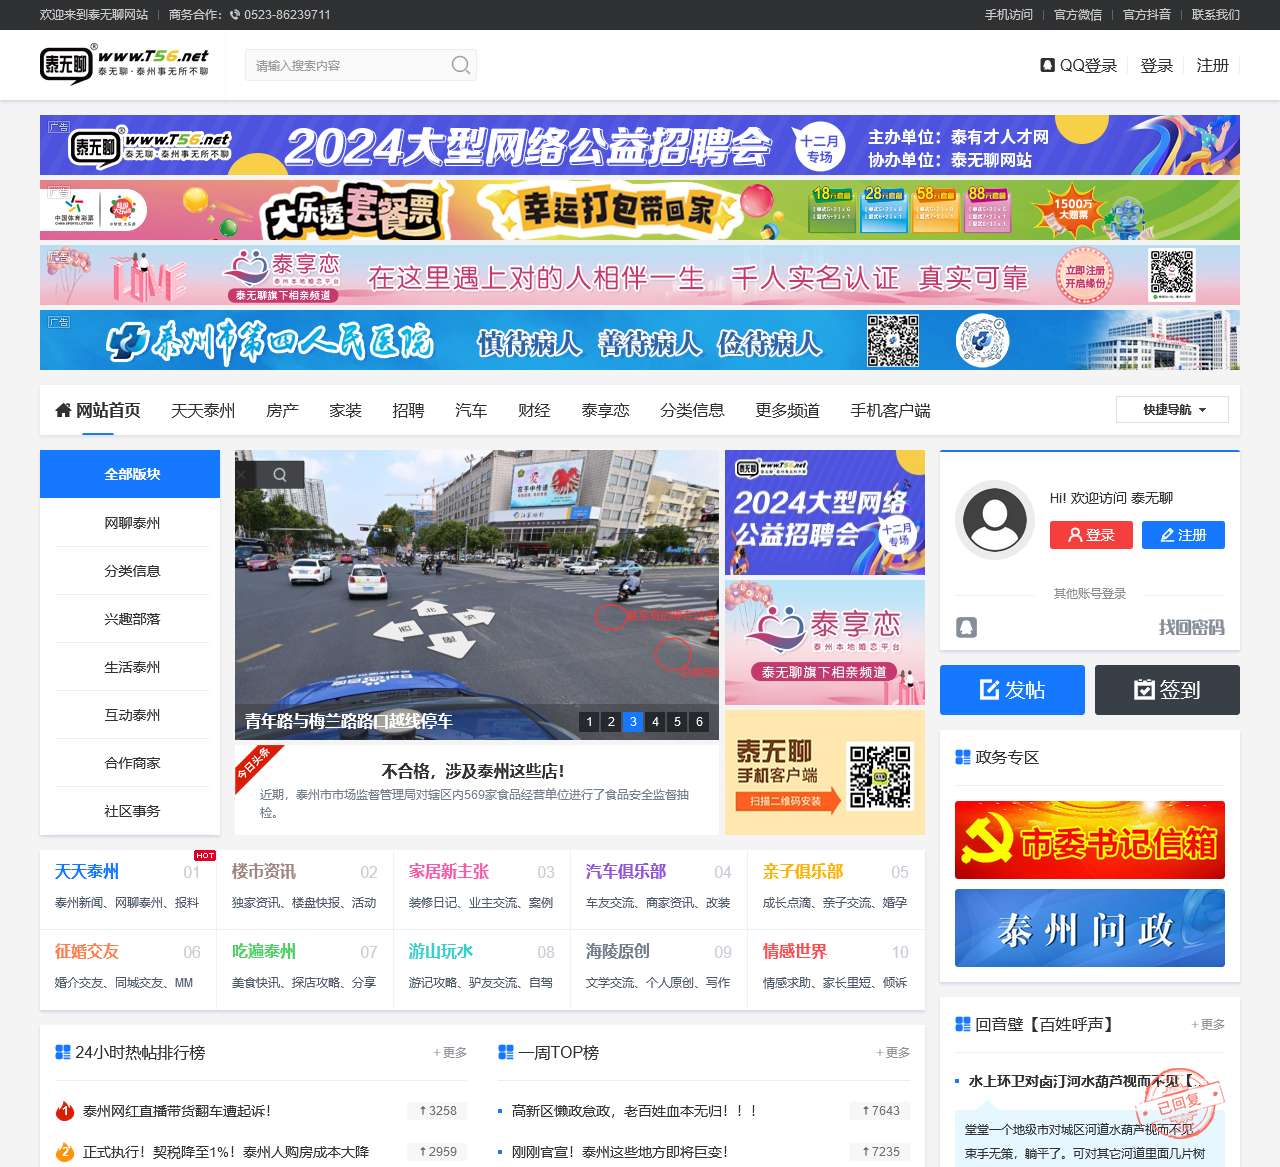Screen dimensions: 1280x1167
Task: Open 汽车 navigation tab
Action: click(x=471, y=410)
